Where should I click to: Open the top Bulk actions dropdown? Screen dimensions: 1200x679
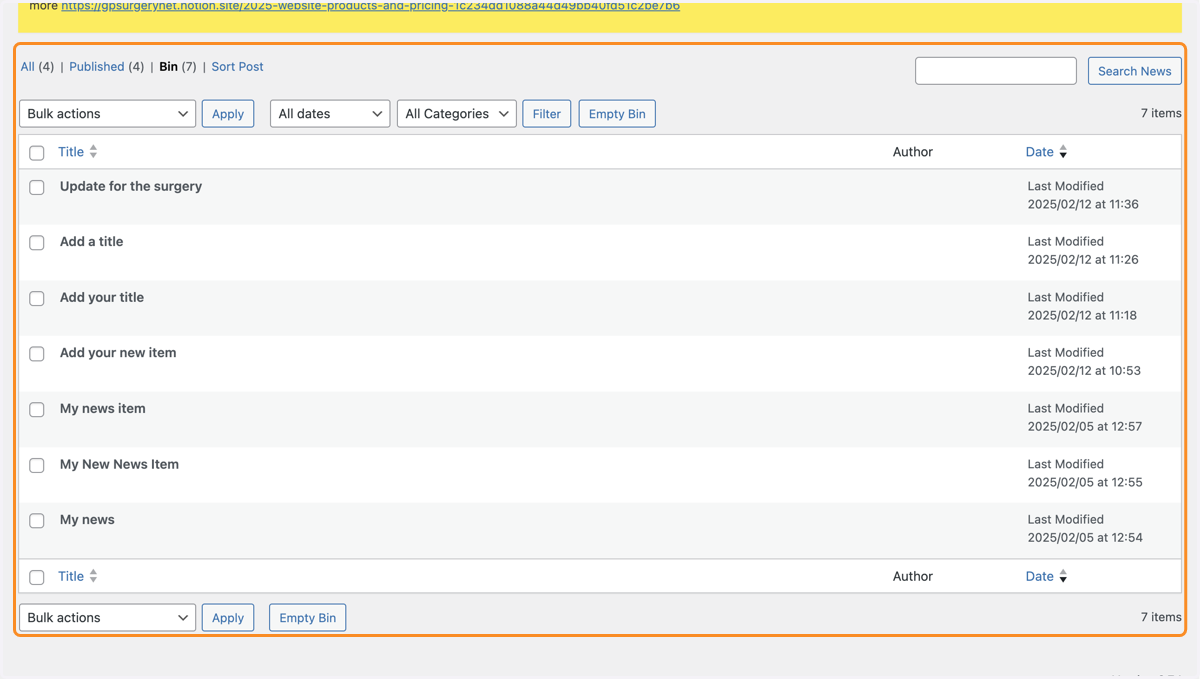pyautogui.click(x=107, y=114)
